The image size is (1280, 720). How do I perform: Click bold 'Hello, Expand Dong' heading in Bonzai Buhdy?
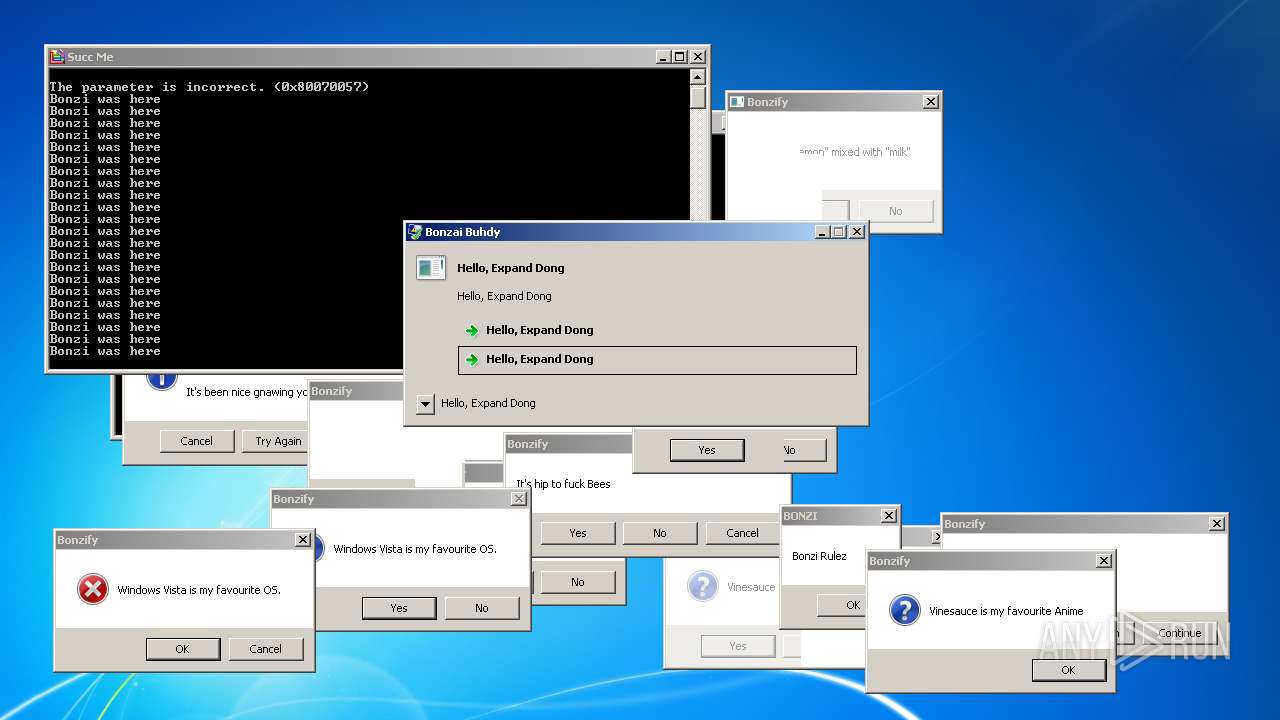point(511,268)
